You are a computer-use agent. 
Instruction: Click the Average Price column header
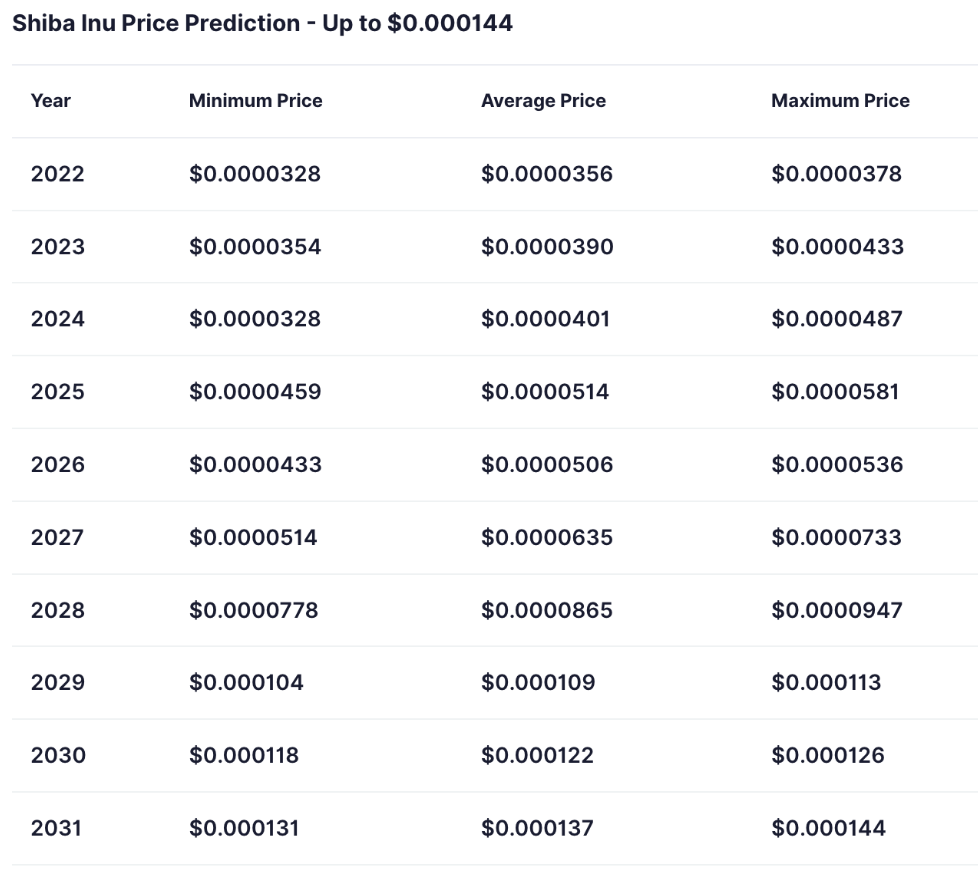(543, 101)
